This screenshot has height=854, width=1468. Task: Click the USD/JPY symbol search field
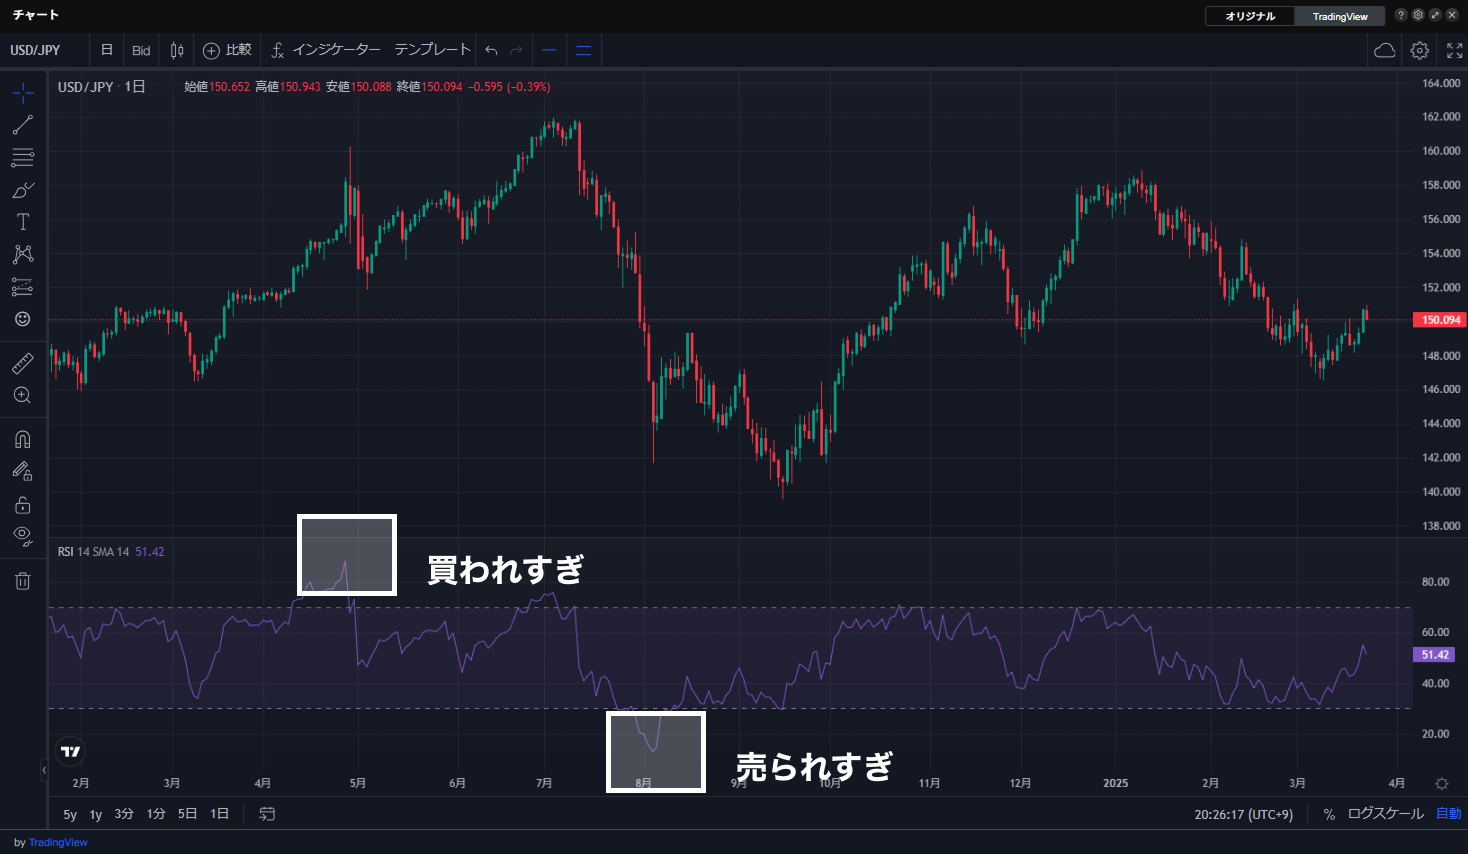click(x=36, y=50)
